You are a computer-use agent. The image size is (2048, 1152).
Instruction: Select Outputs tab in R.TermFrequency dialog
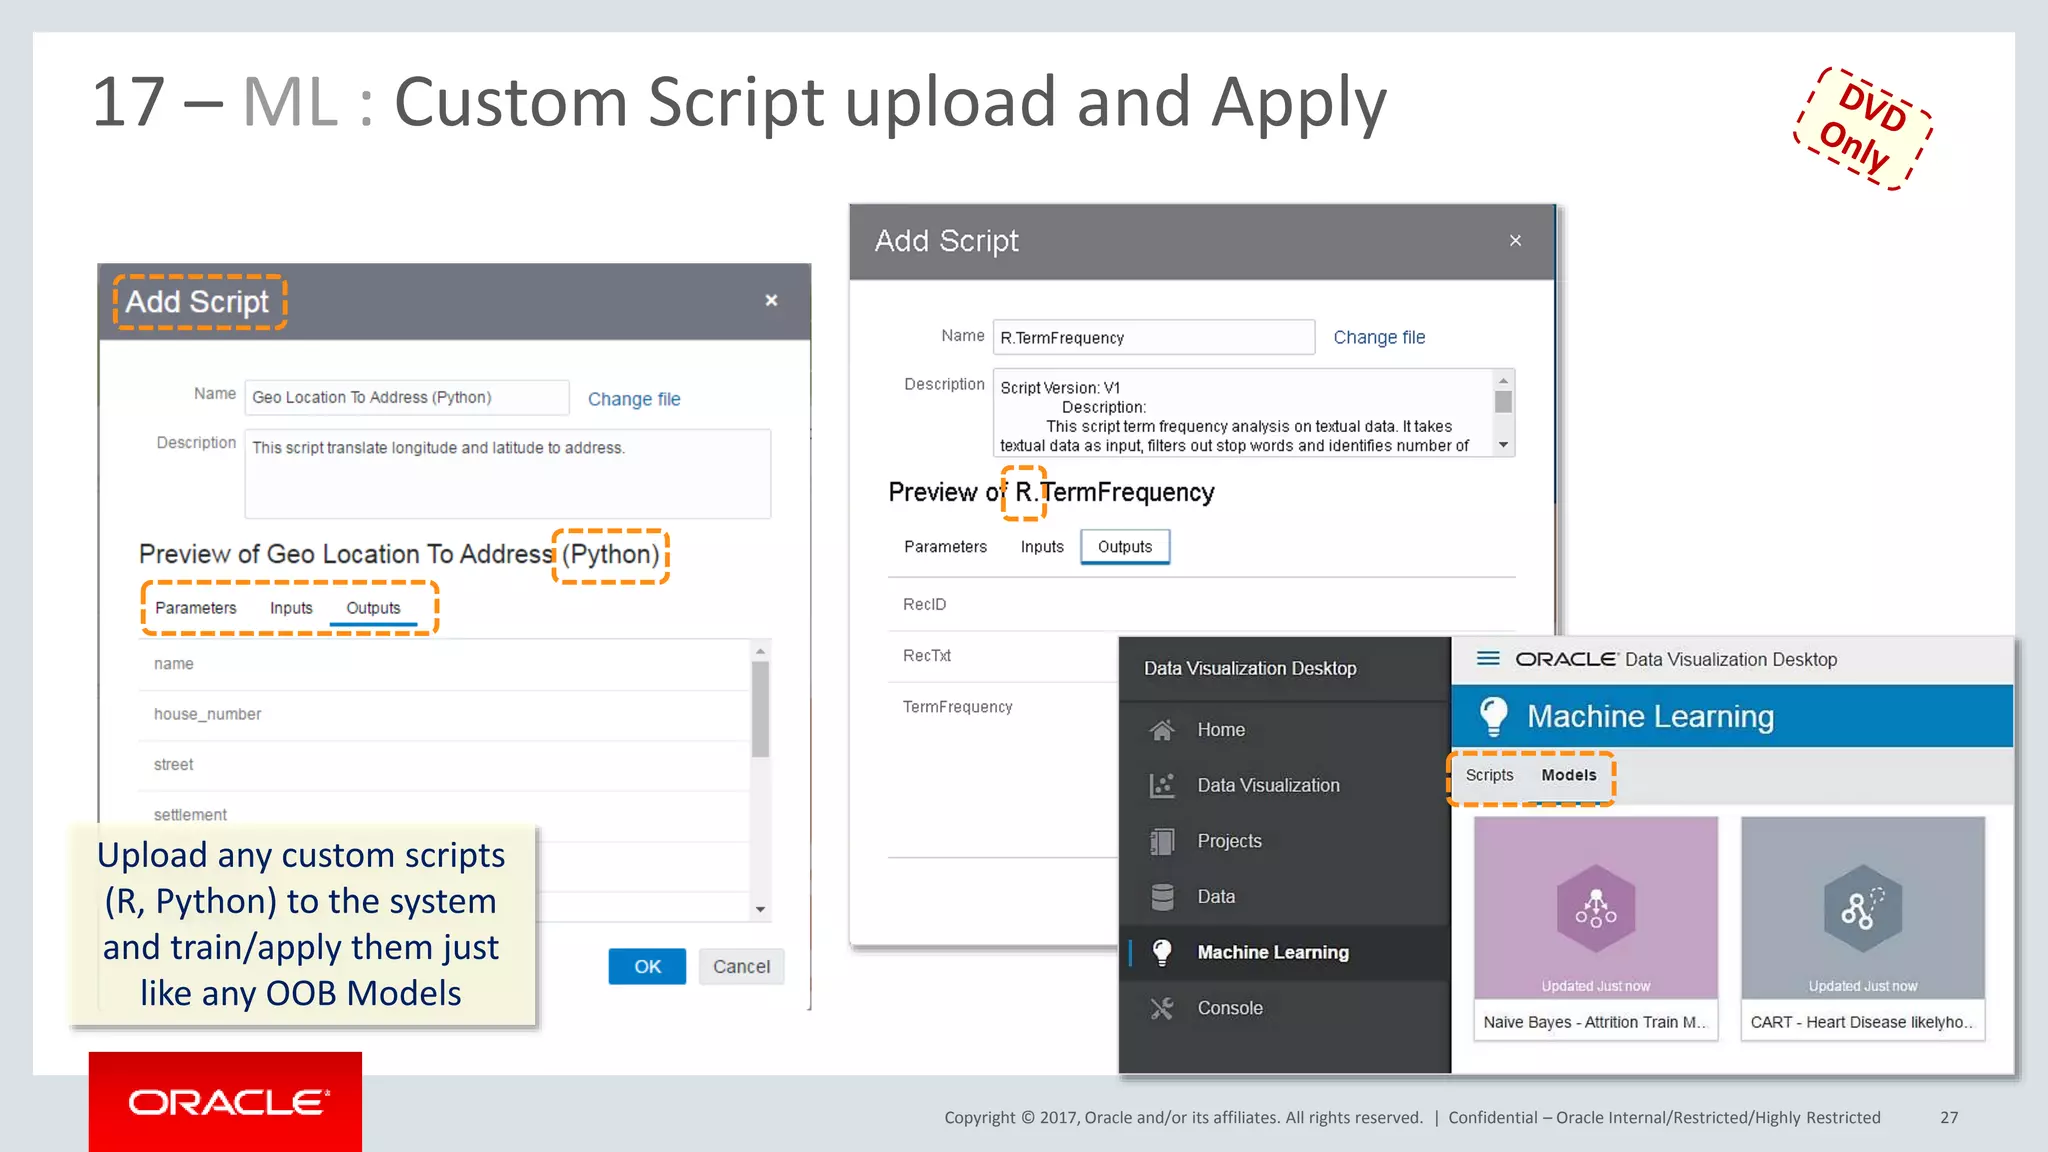(x=1125, y=547)
